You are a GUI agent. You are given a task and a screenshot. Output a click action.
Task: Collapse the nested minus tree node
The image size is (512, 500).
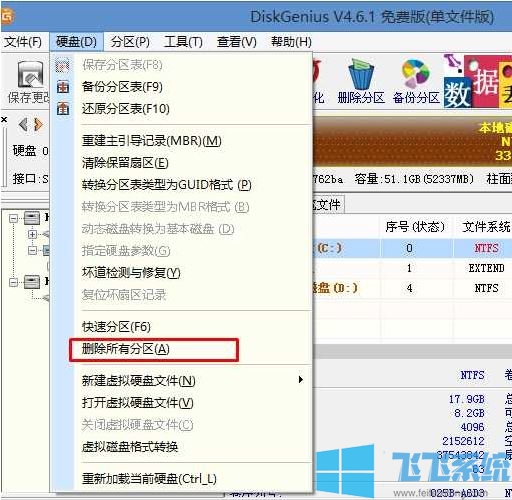point(32,250)
